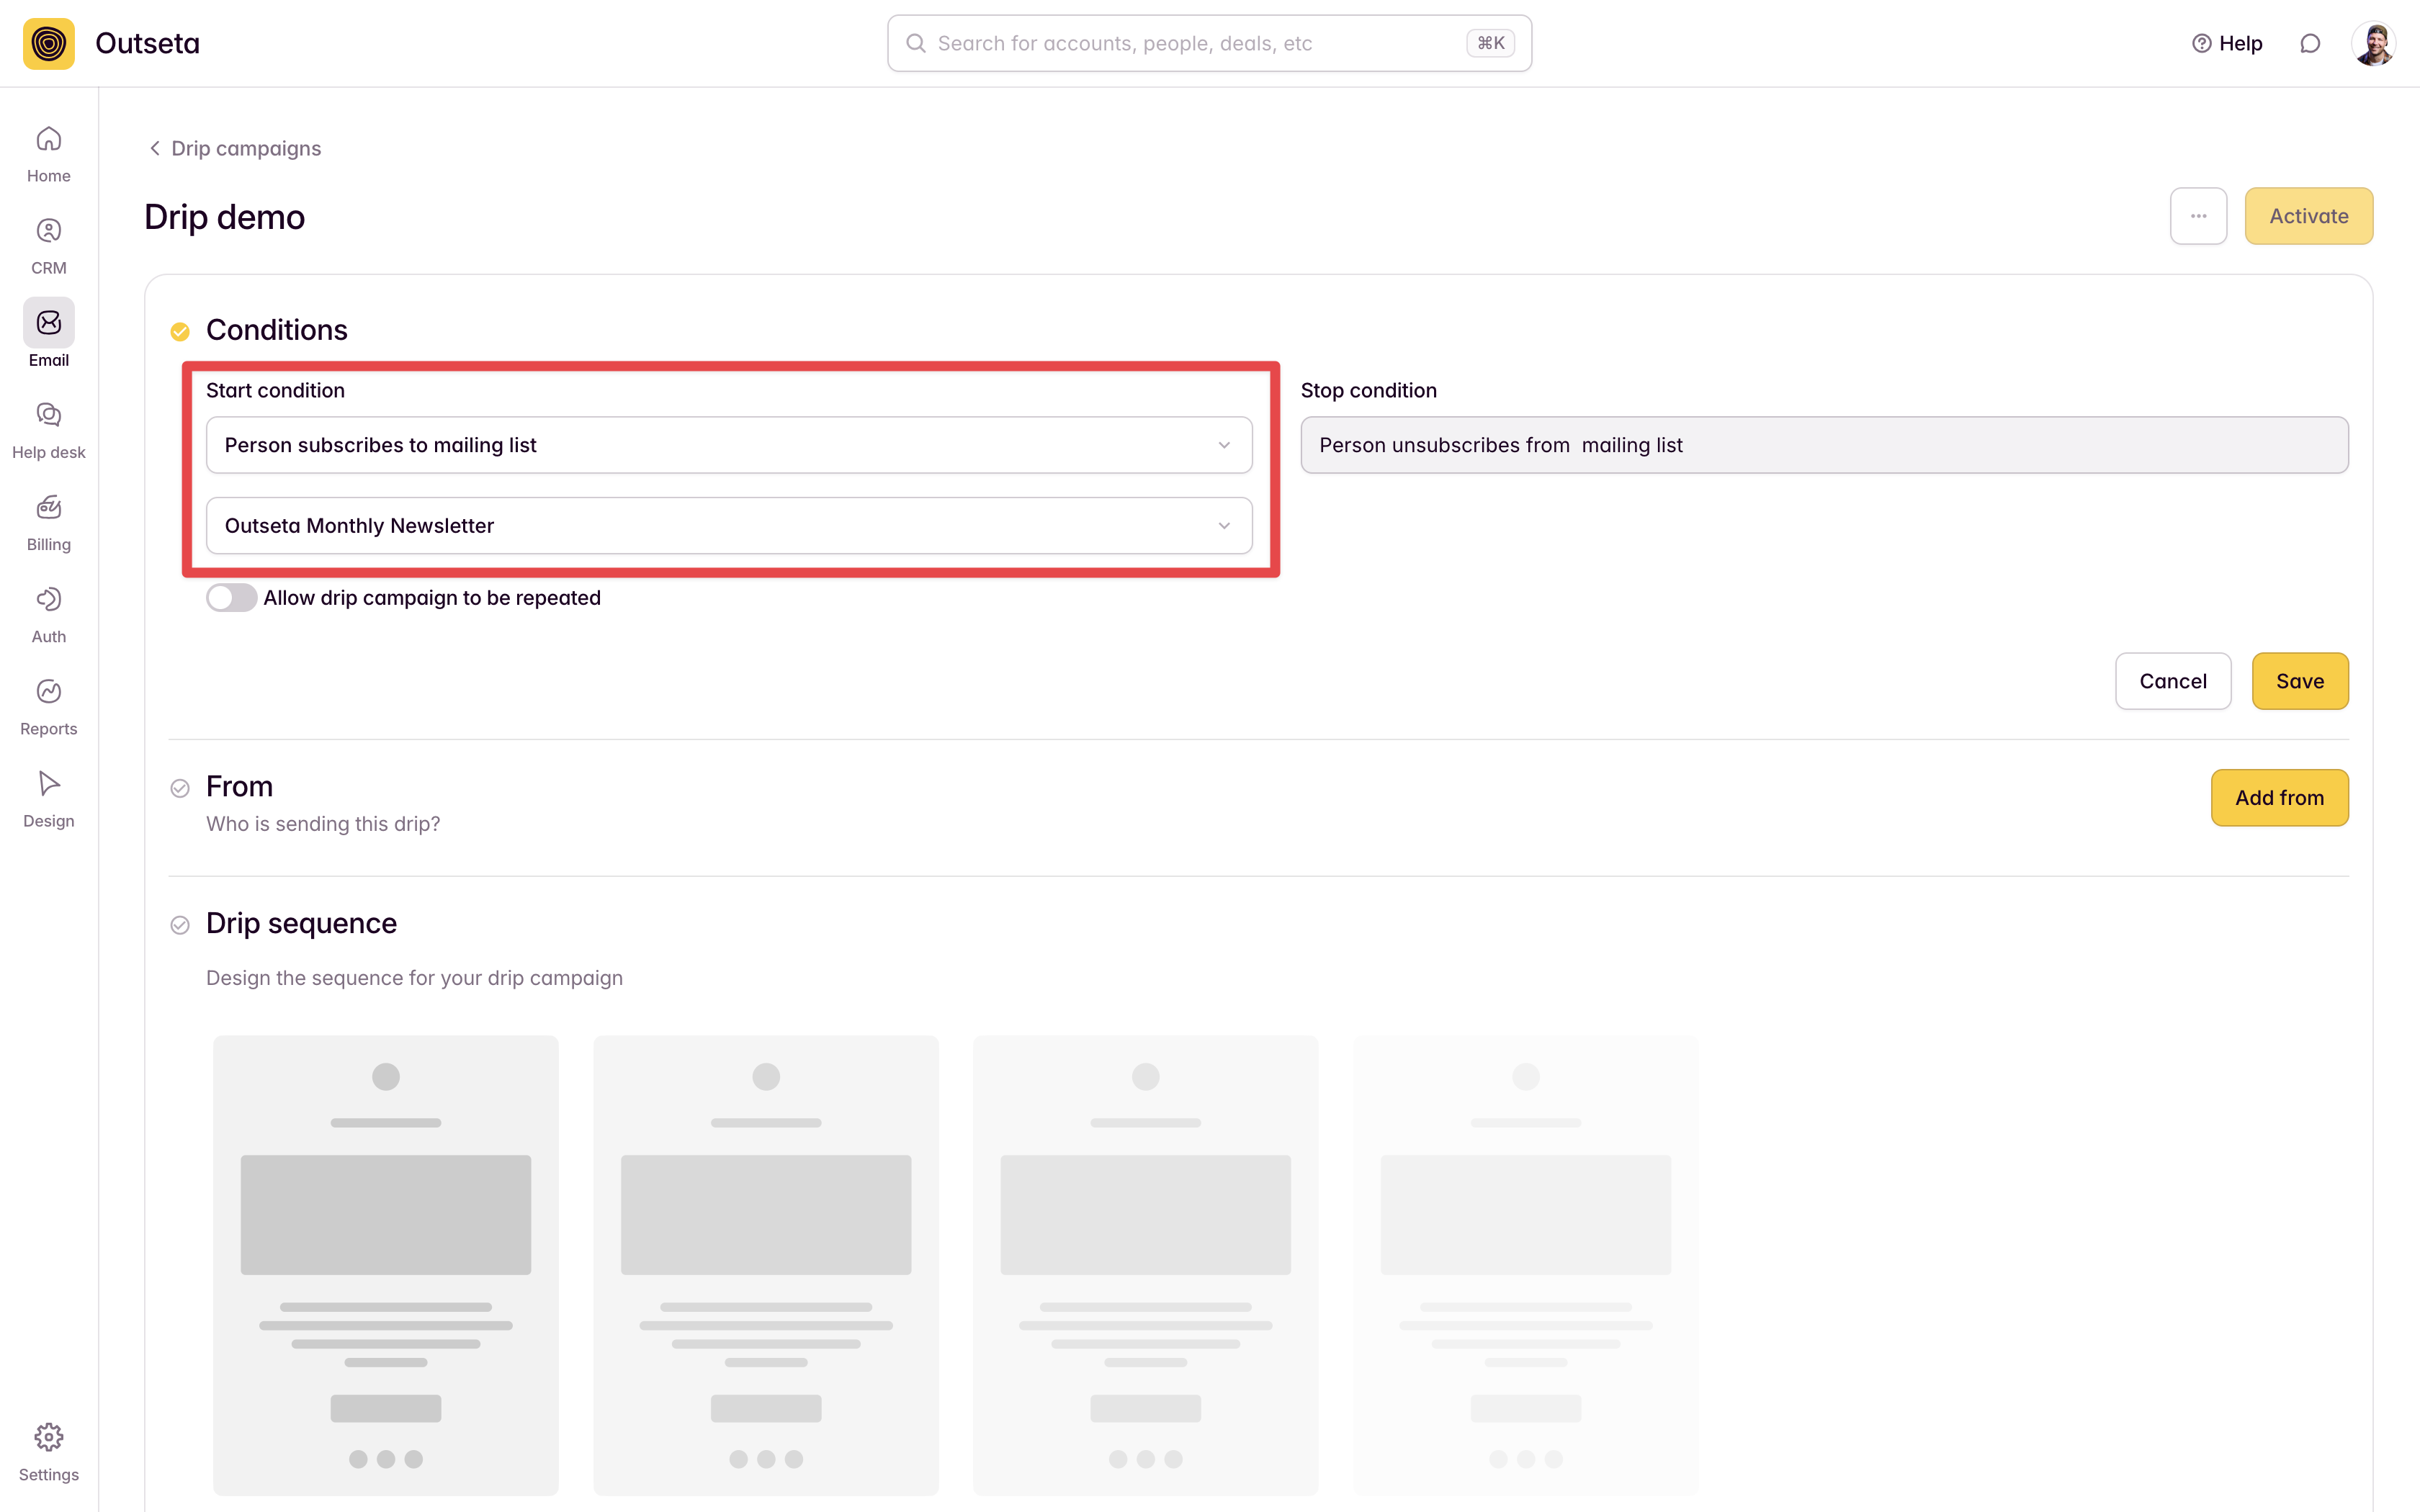Open the Reports section in sidebar
This screenshot has width=2420, height=1512.
(48, 707)
